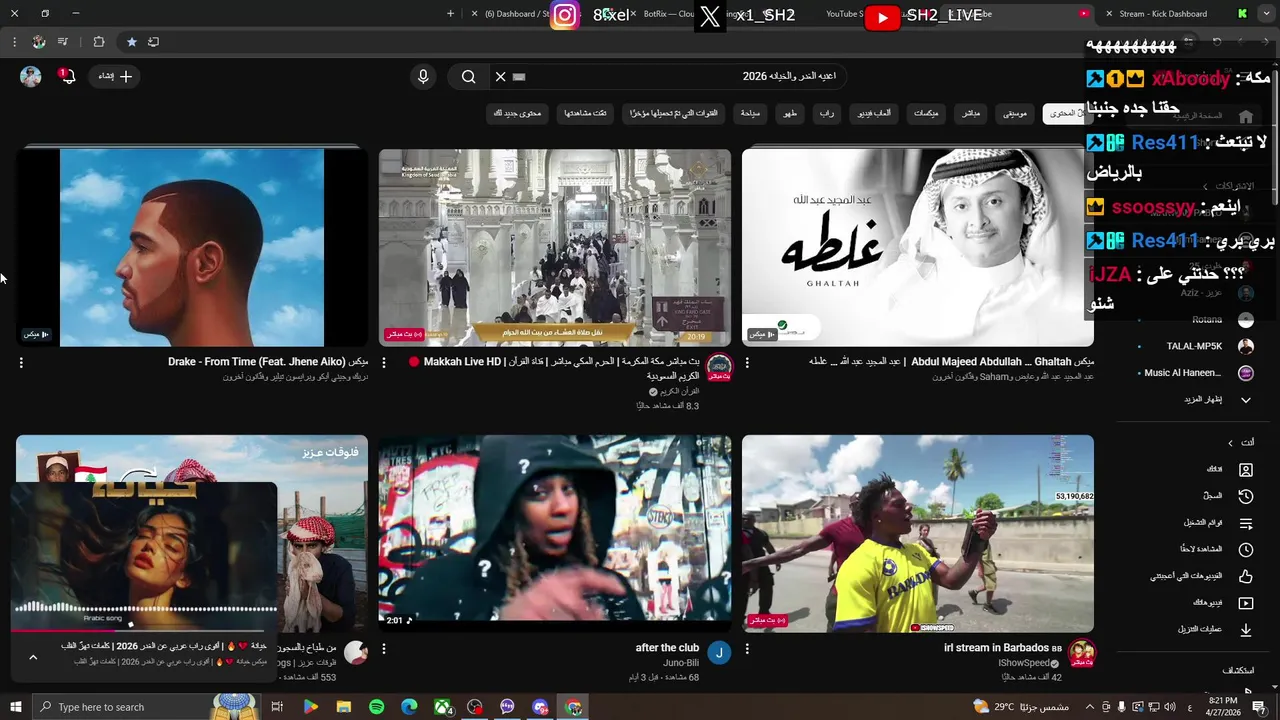Screen dimensions: 1280x720
Task: Open the Playlists icon in sidebar
Action: click(x=1246, y=523)
